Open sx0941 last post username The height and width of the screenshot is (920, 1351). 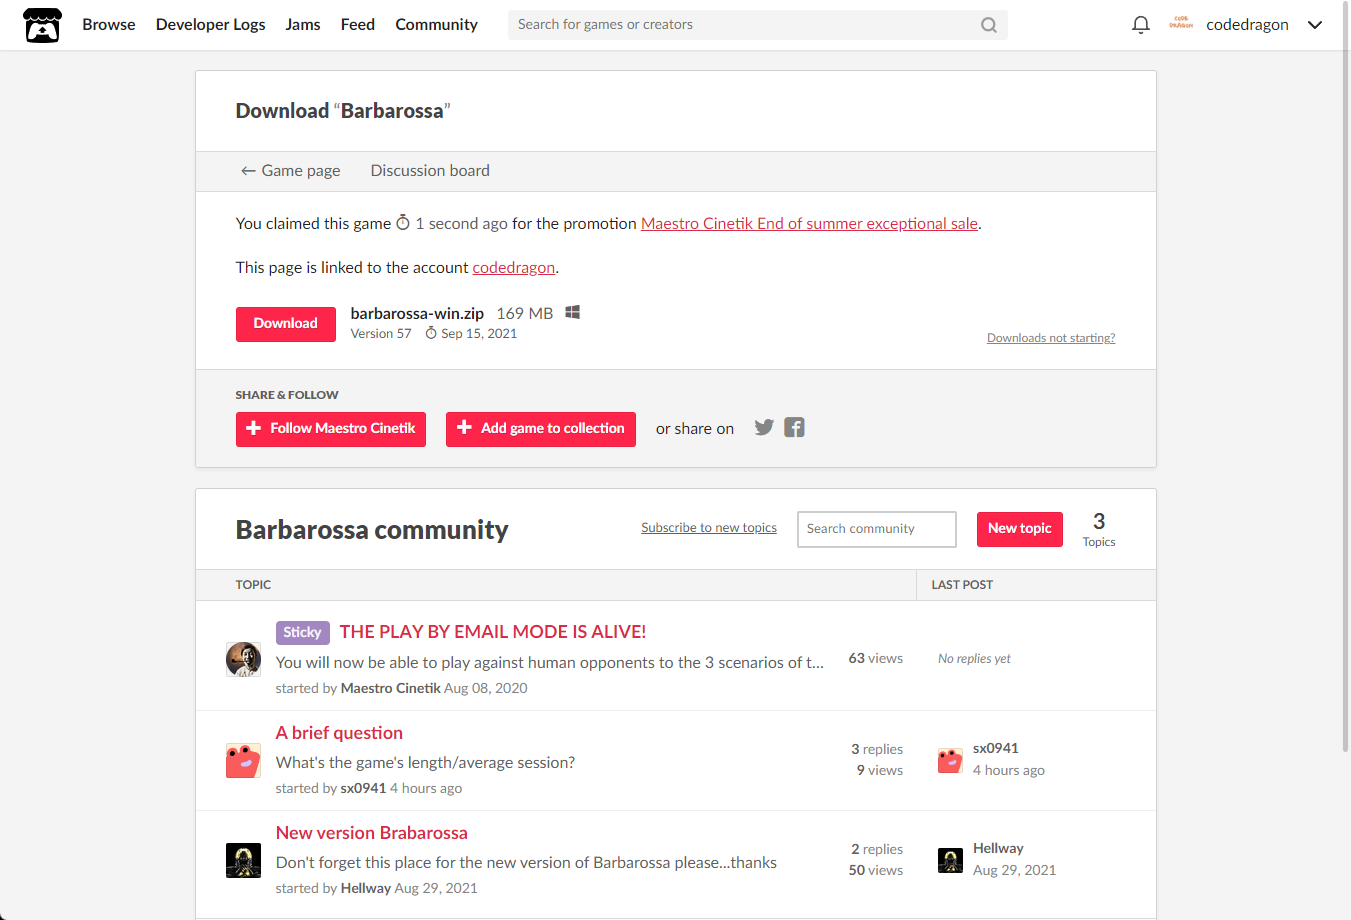(996, 748)
